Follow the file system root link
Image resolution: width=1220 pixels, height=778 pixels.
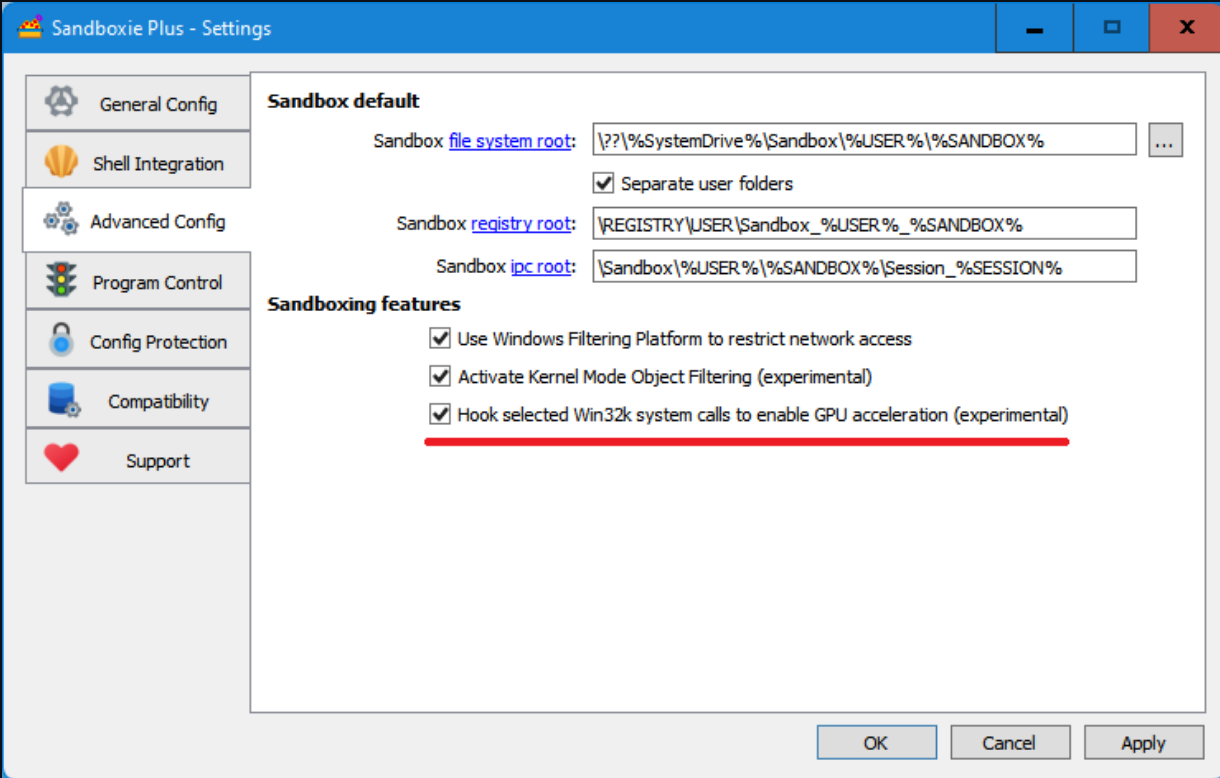[x=510, y=141]
